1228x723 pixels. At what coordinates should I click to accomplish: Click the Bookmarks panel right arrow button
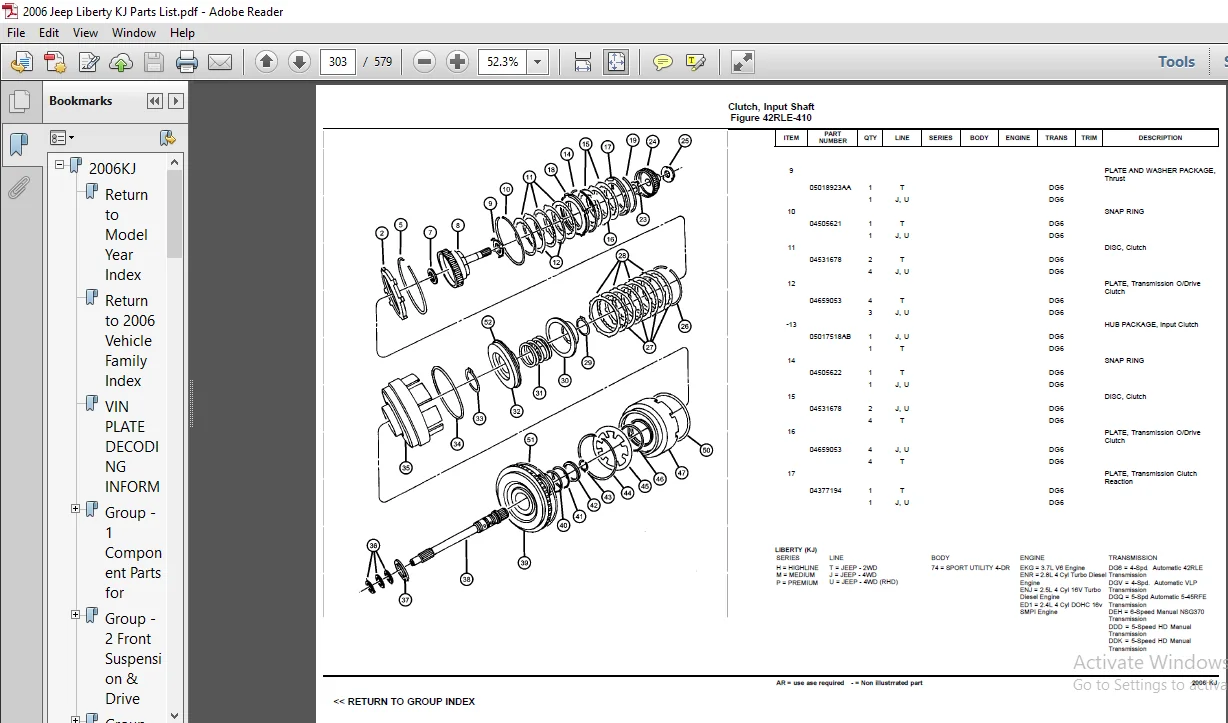(x=176, y=101)
